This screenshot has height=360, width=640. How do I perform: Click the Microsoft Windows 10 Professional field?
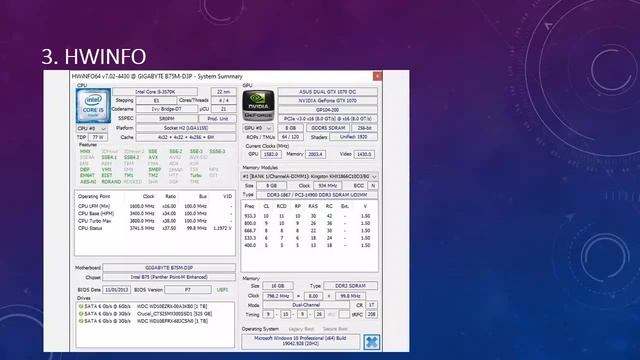(300, 341)
